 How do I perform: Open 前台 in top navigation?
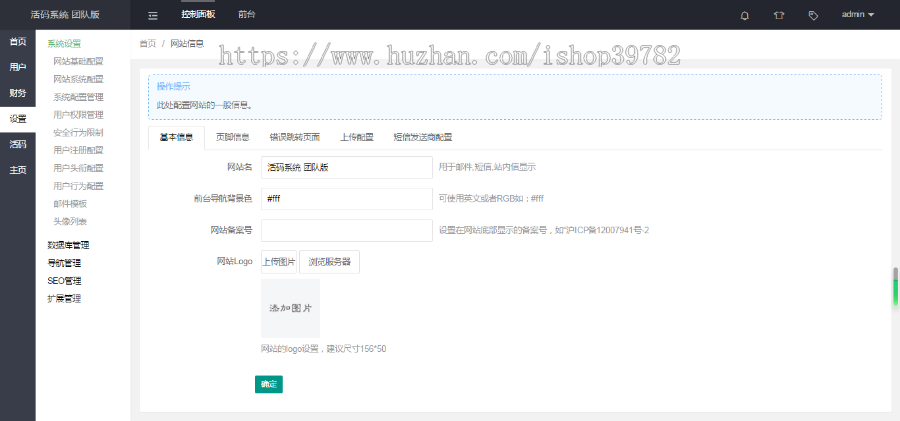246,14
